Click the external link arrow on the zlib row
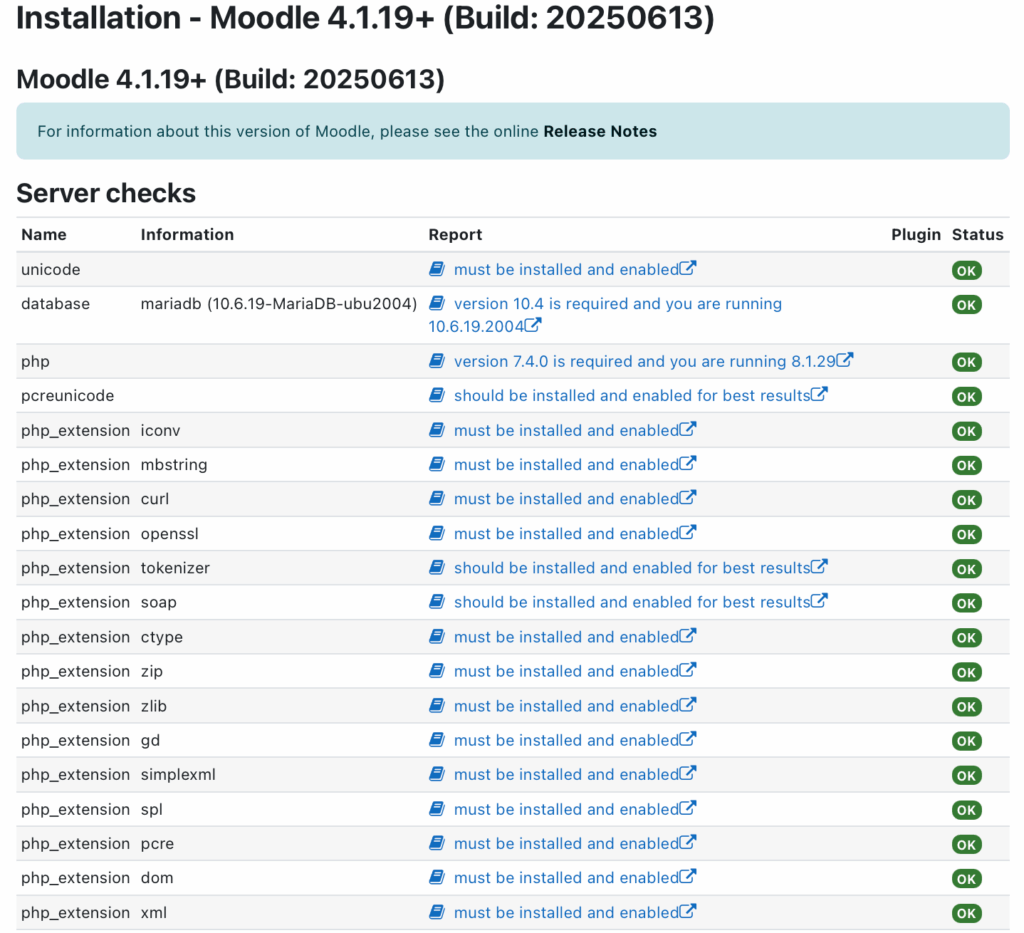This screenshot has height=933, width=1024. [x=690, y=706]
